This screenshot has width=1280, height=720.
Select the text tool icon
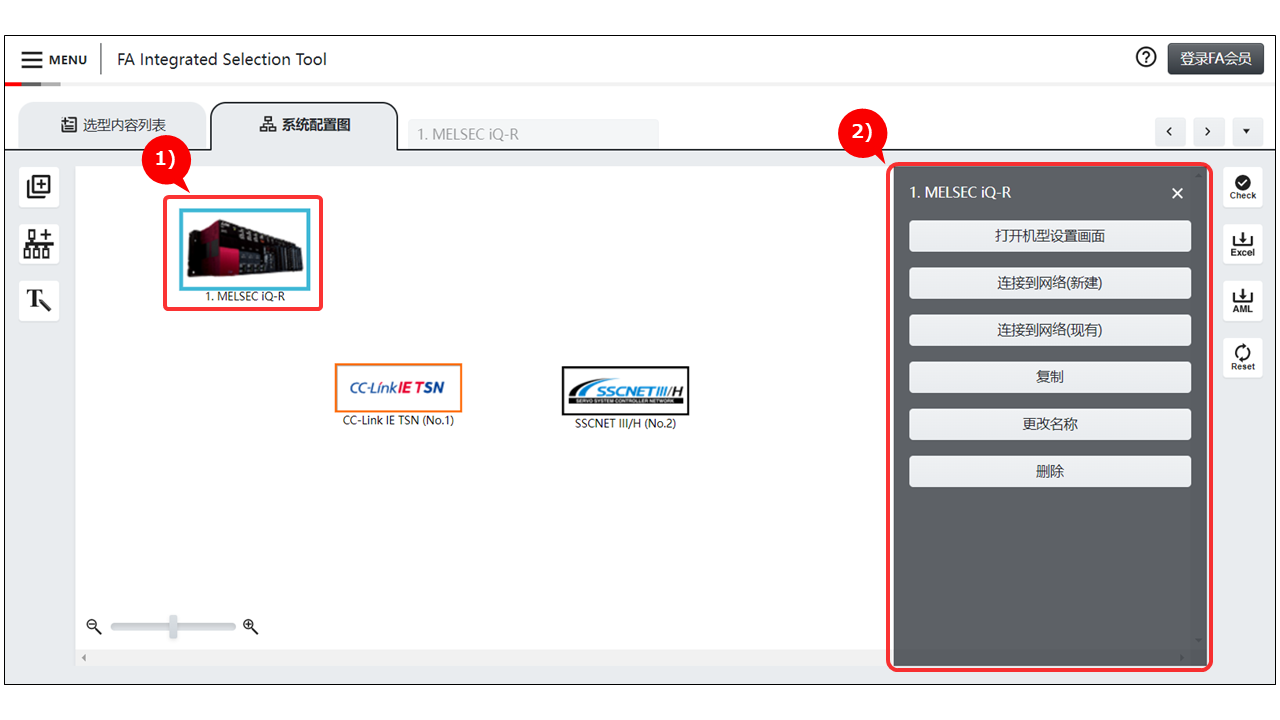pos(39,300)
